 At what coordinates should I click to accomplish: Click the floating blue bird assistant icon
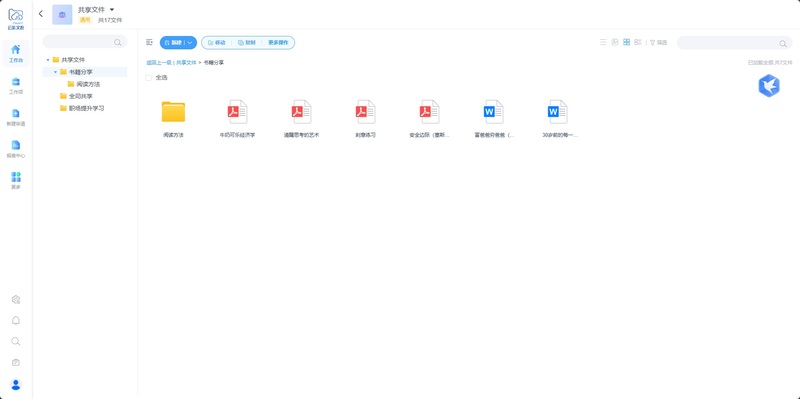768,85
